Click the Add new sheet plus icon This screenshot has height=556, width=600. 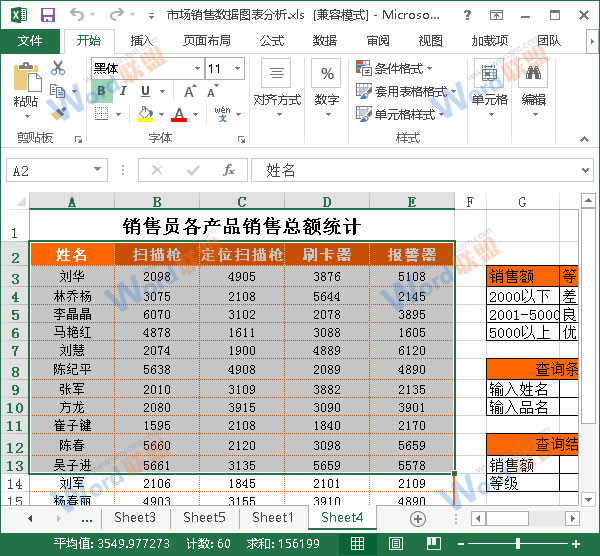pyautogui.click(x=417, y=518)
